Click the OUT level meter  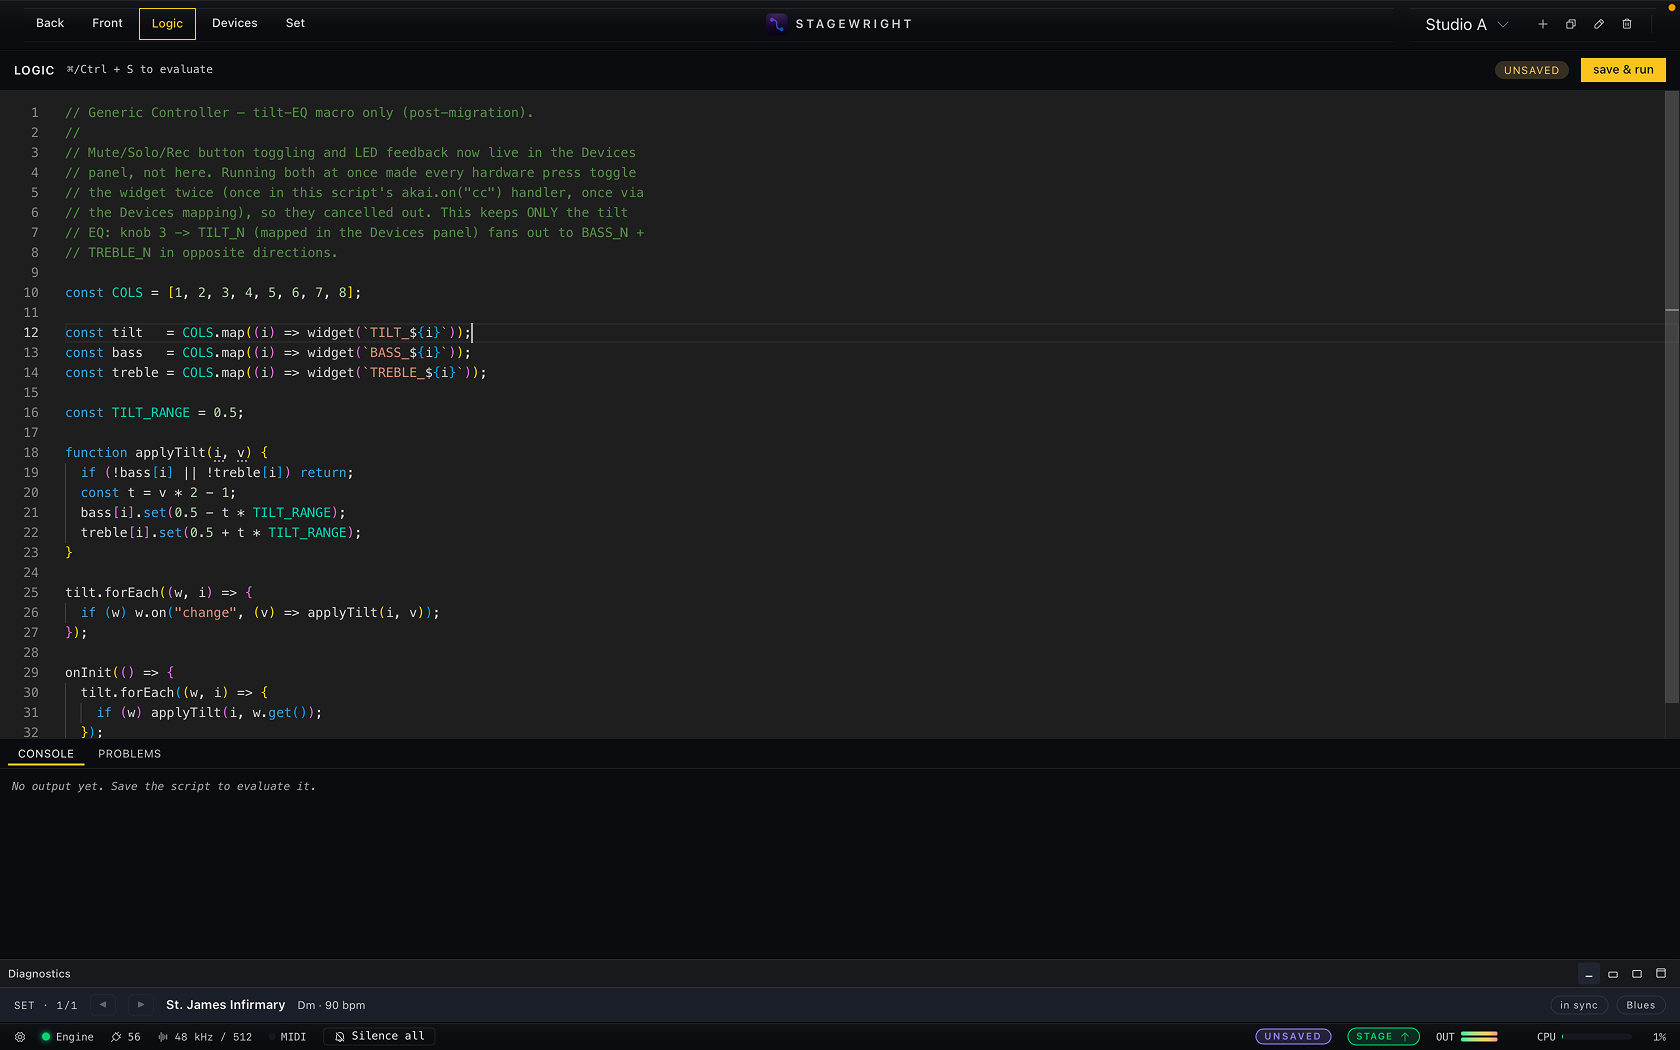pos(1479,1037)
